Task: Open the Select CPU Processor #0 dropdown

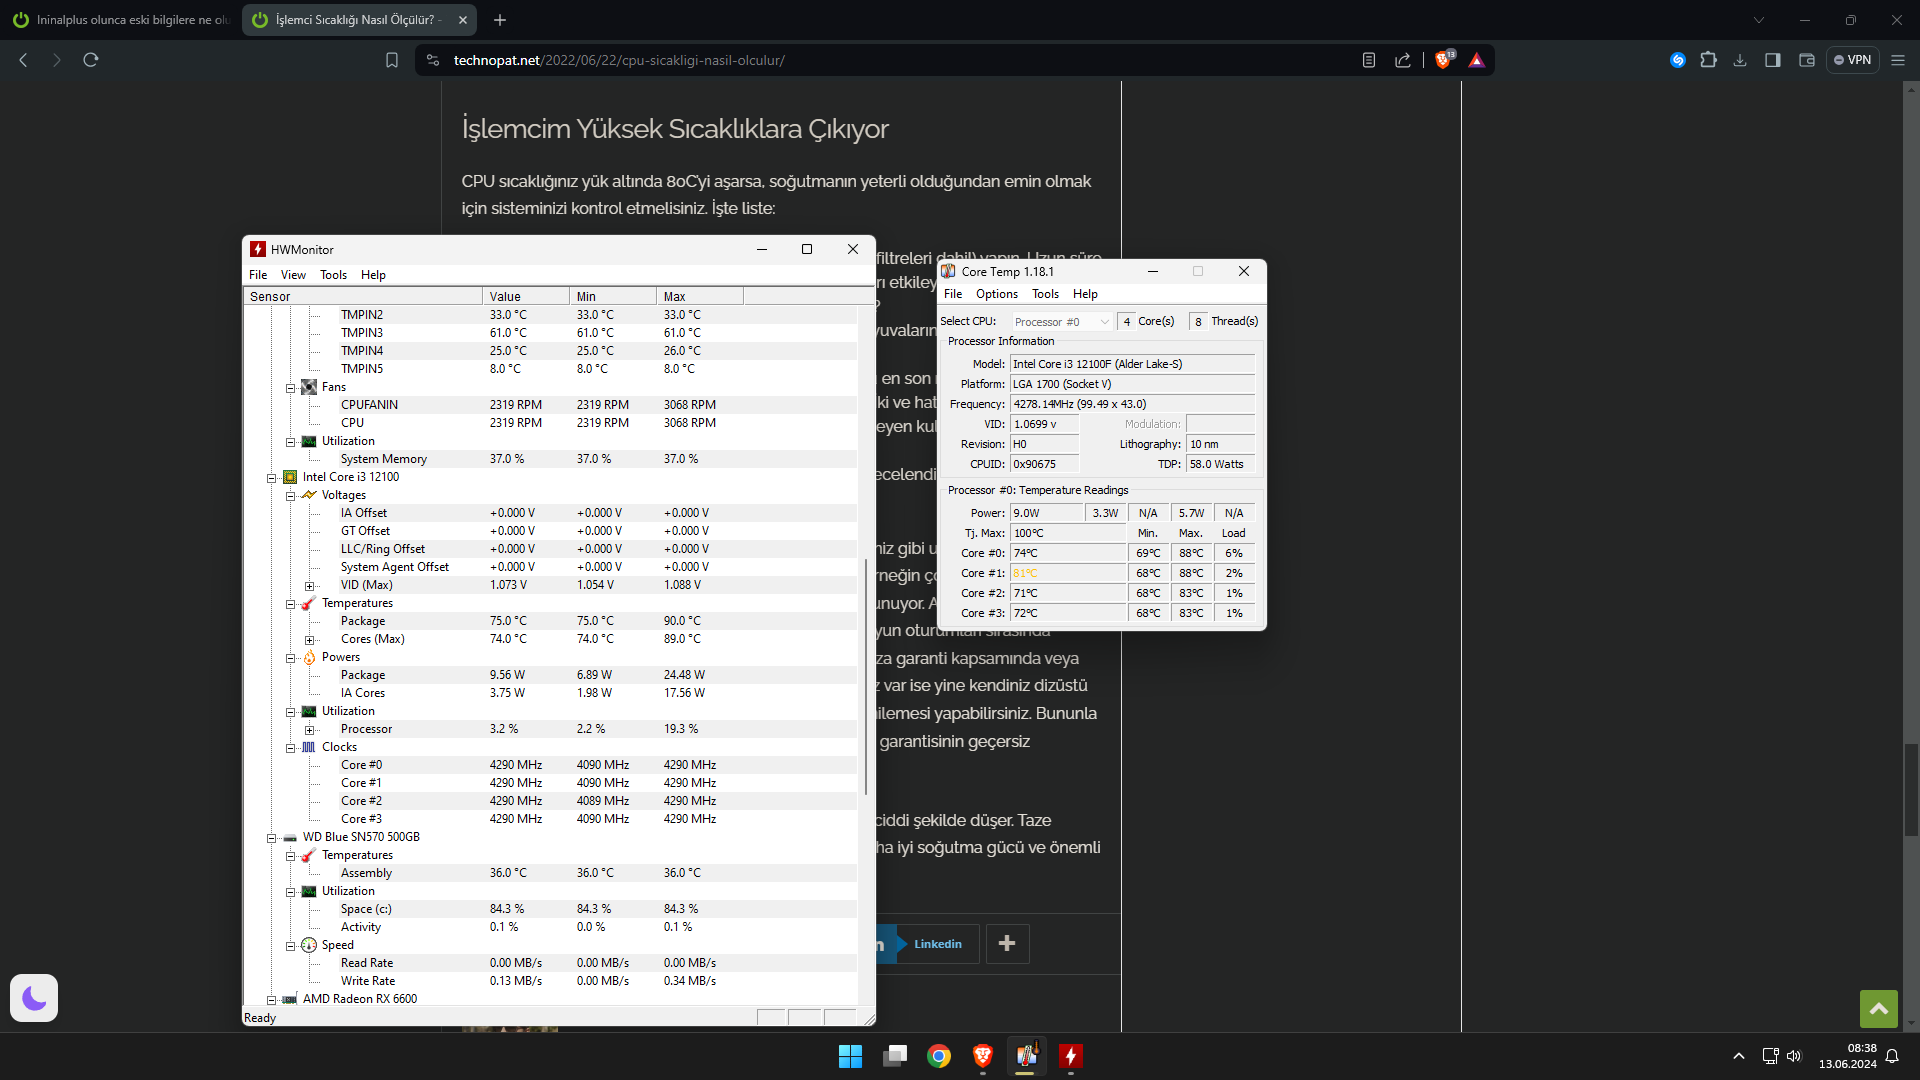Action: (x=1061, y=322)
